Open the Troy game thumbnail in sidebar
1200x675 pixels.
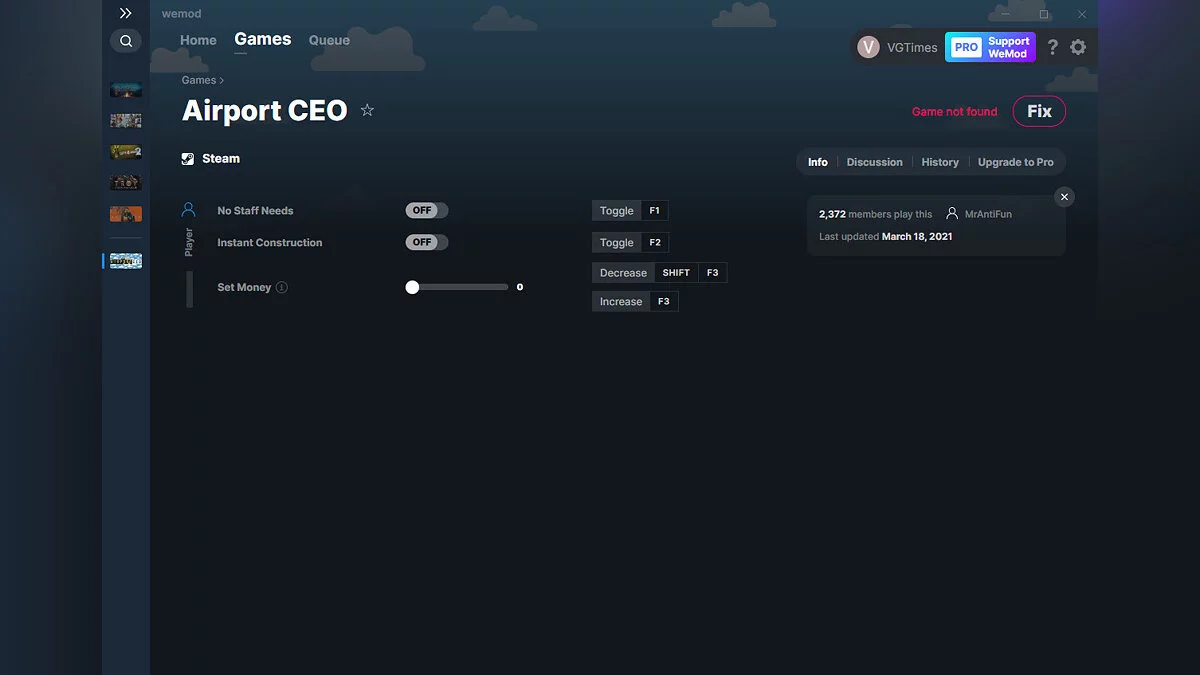(126, 183)
